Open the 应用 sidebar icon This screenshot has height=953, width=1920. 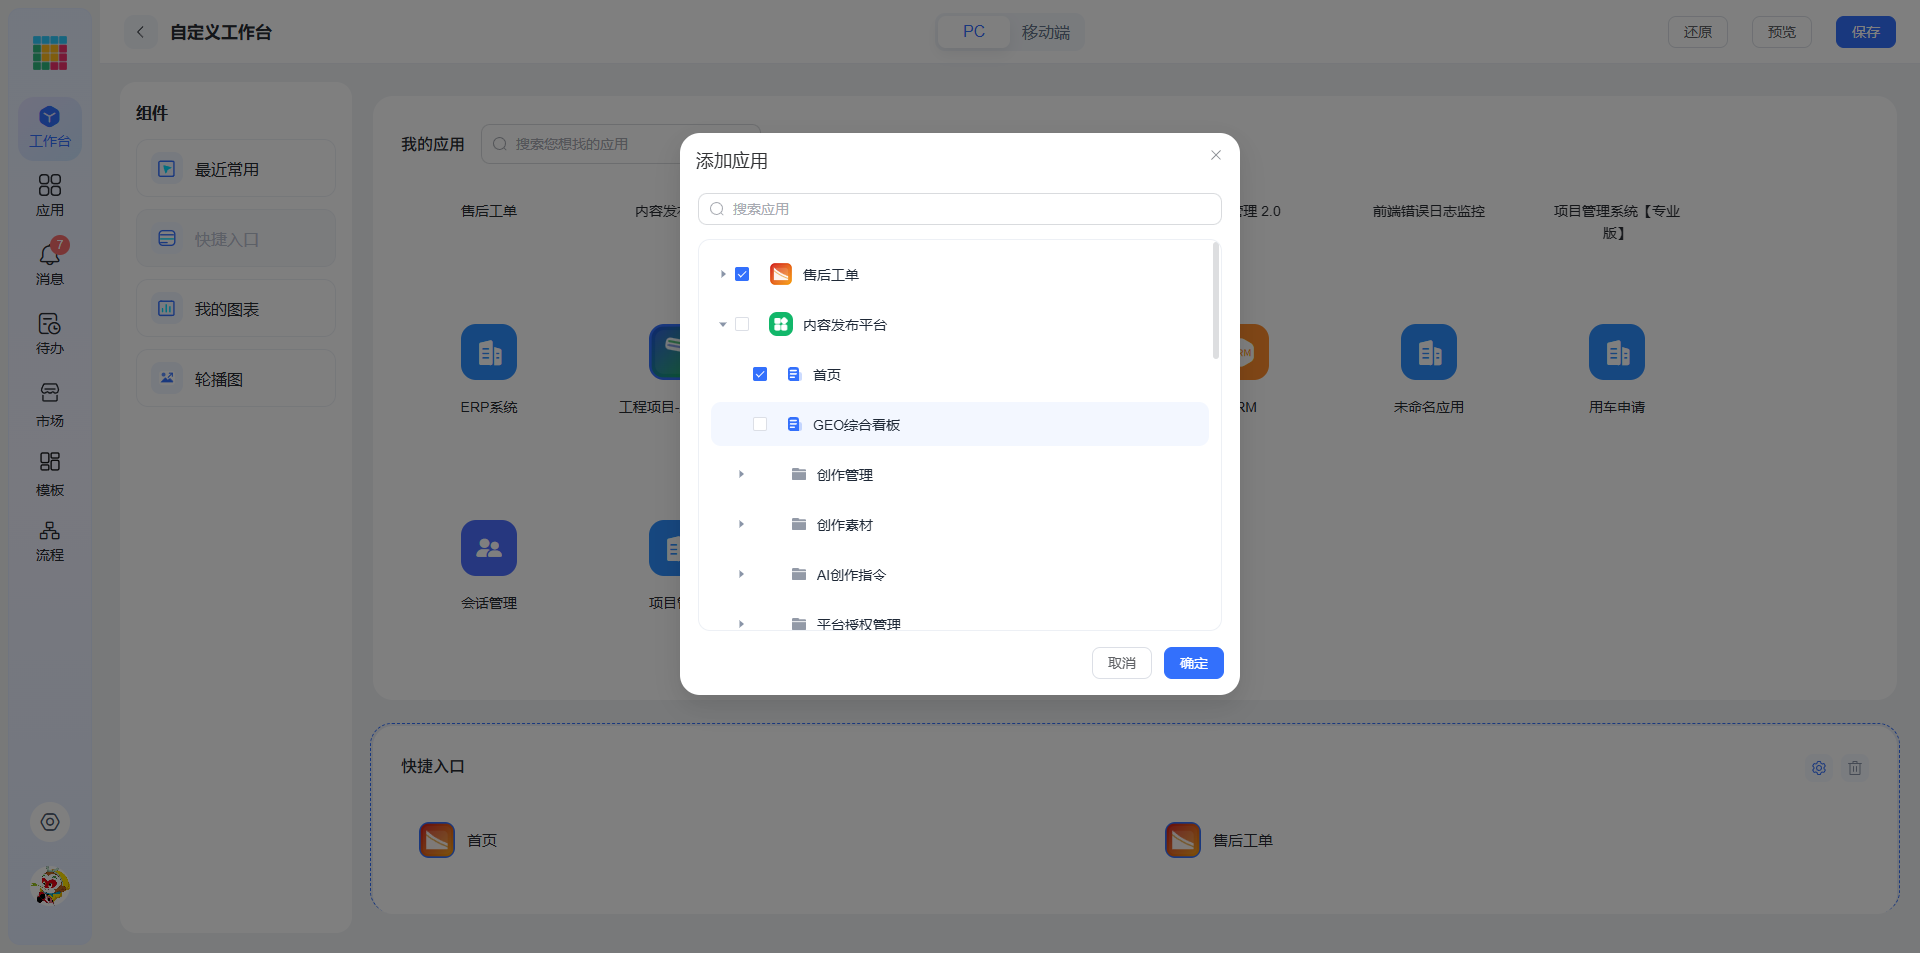[x=50, y=196]
